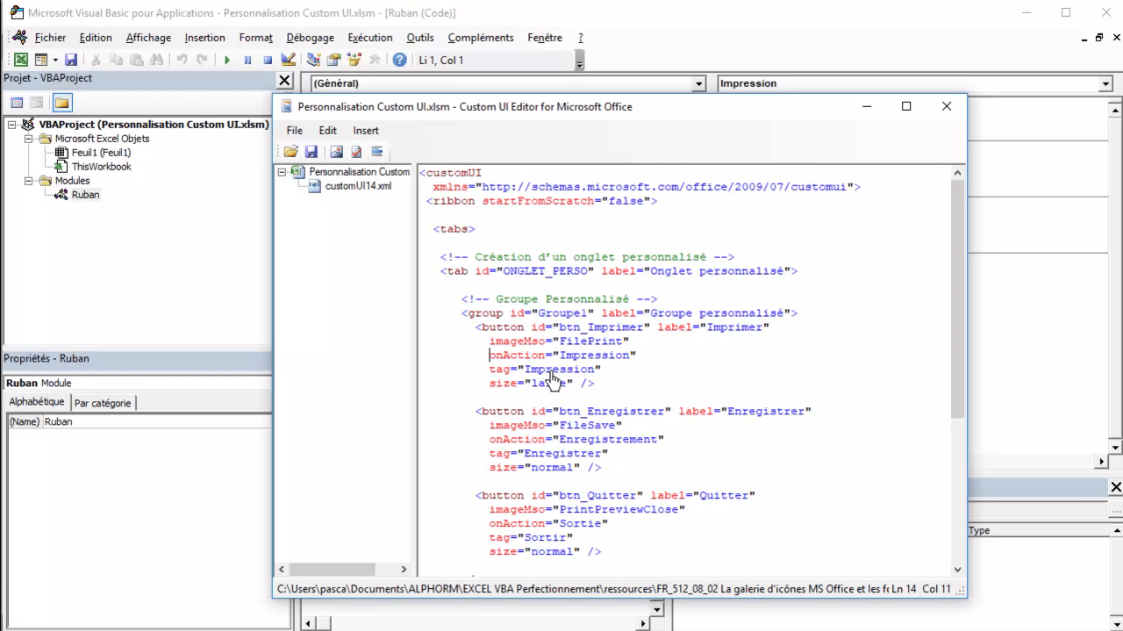Open the Impression procedure dropdown
This screenshot has height=631, width=1123.
pyautogui.click(x=1105, y=83)
